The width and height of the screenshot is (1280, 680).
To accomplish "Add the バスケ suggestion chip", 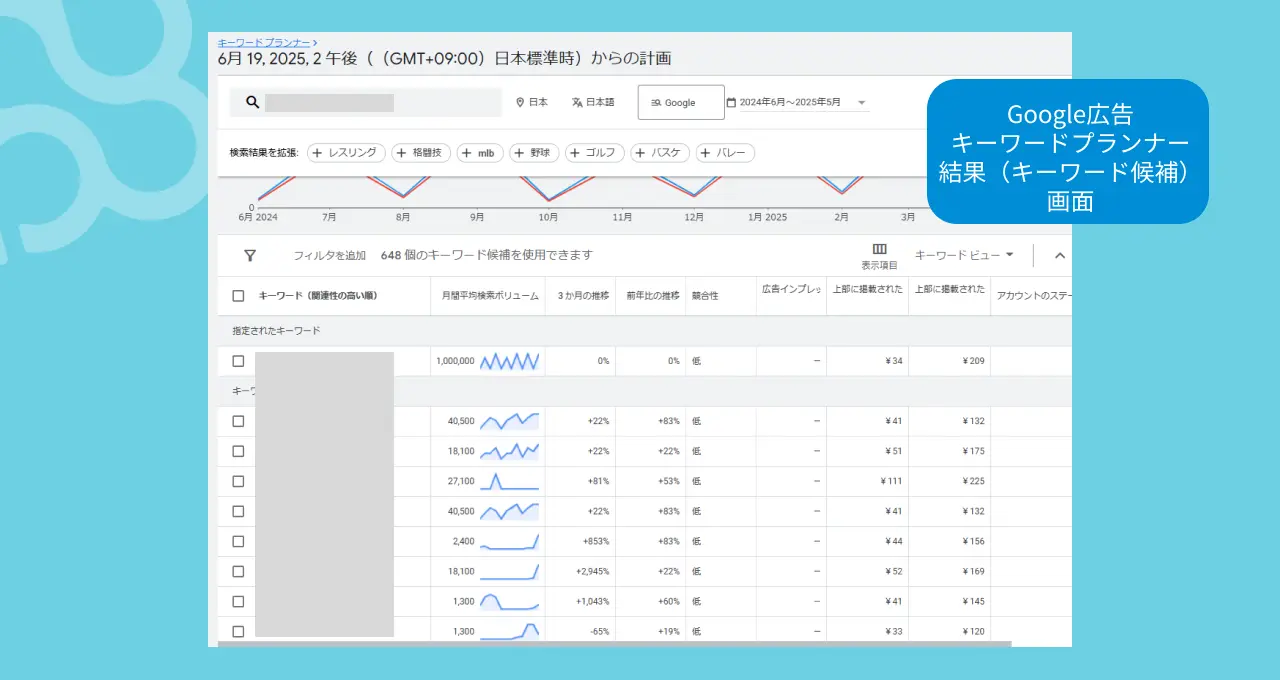I will (660, 153).
